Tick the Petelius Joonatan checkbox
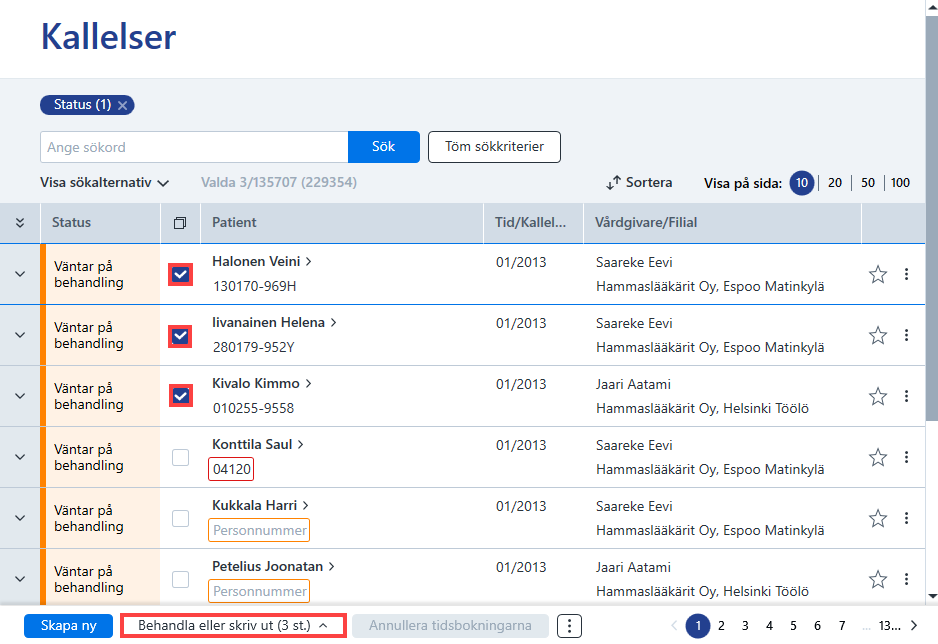Image resolution: width=938 pixels, height=644 pixels. coord(180,579)
